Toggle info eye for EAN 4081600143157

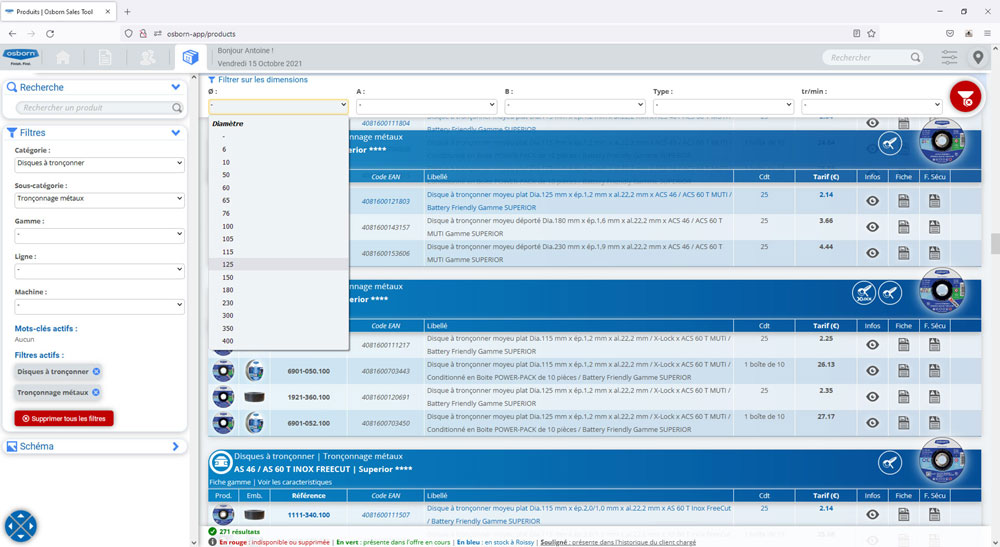[x=872, y=227]
